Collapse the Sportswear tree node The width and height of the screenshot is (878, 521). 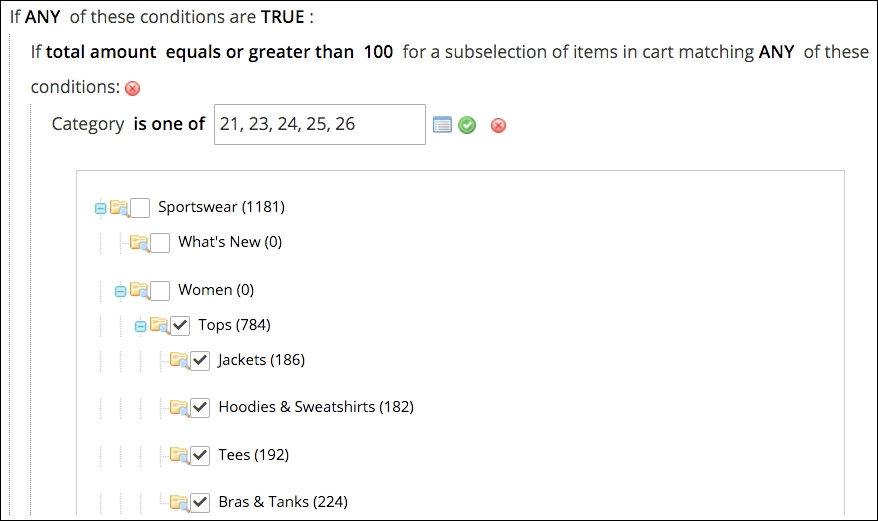tap(100, 208)
